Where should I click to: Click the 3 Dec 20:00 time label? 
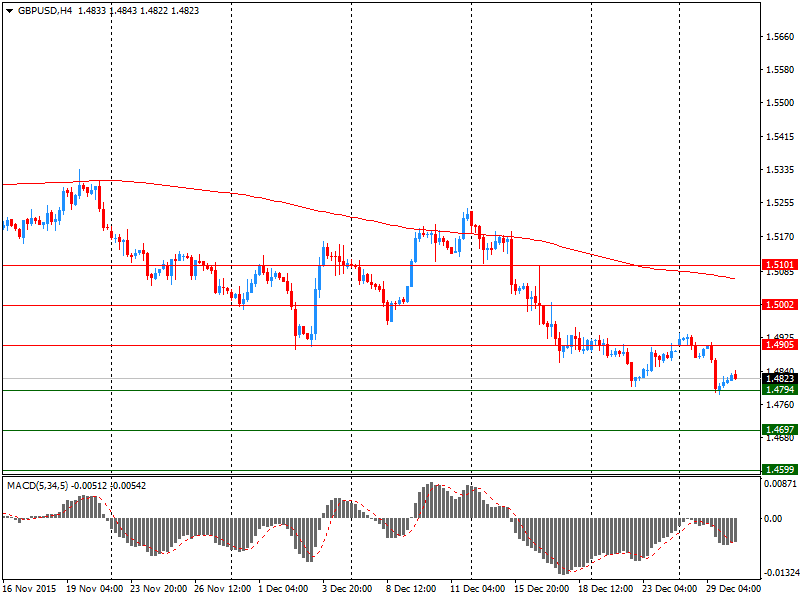(347, 588)
